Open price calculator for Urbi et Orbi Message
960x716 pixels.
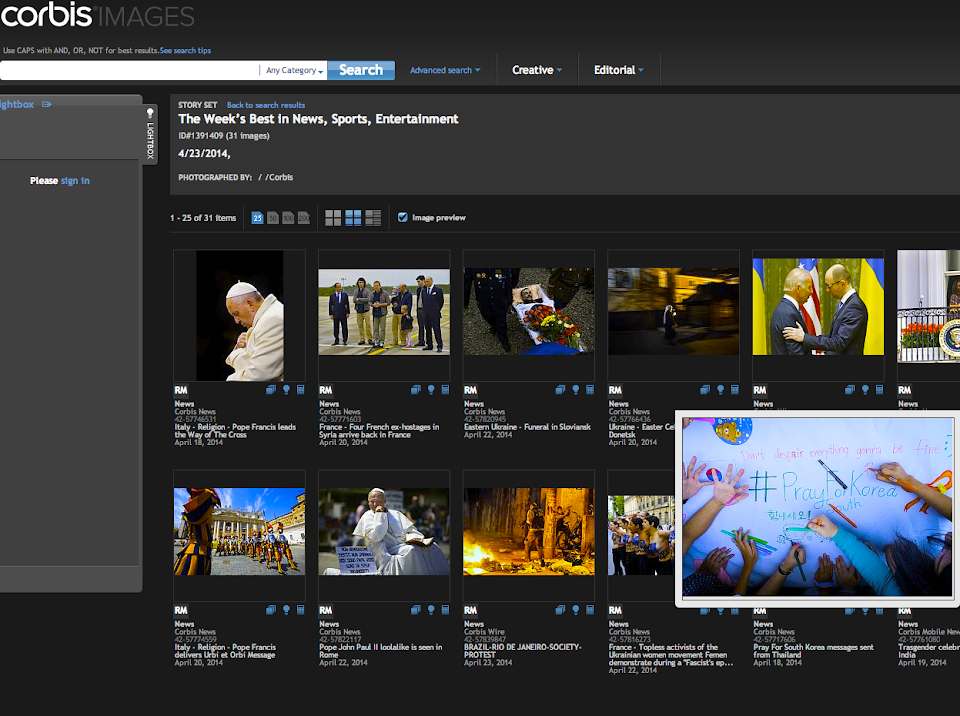301,610
